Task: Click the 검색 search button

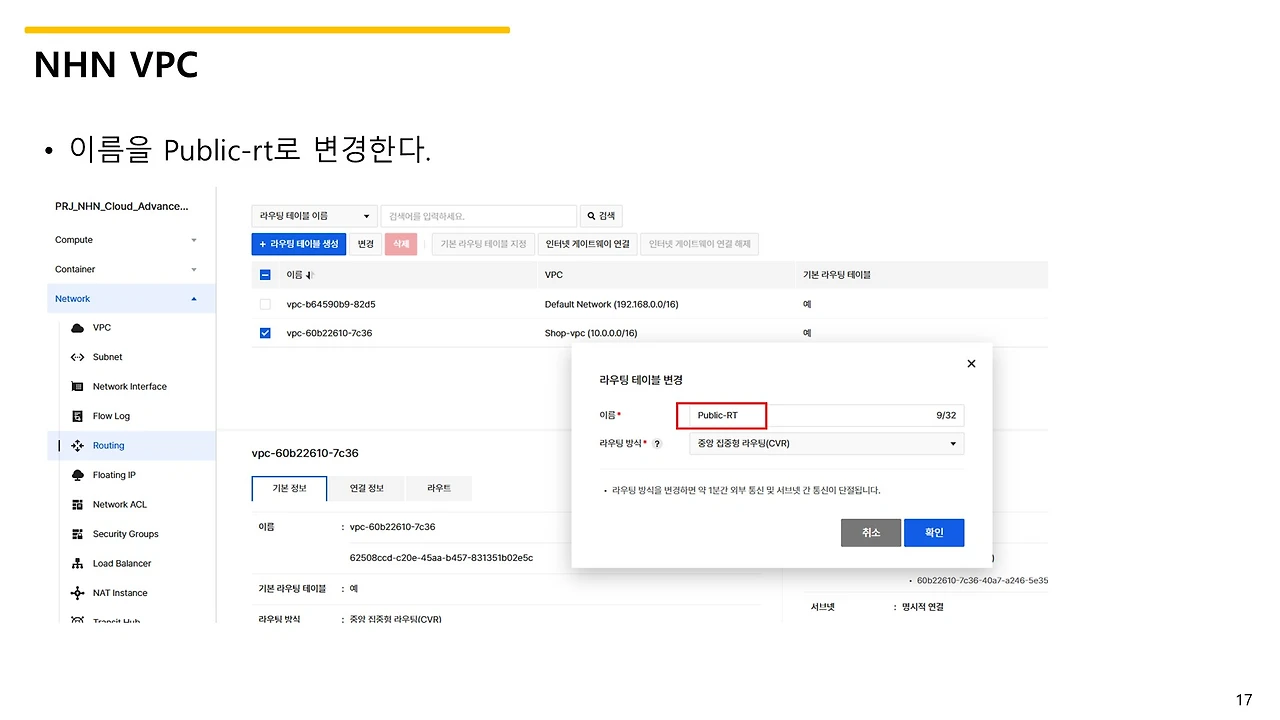Action: (x=601, y=216)
